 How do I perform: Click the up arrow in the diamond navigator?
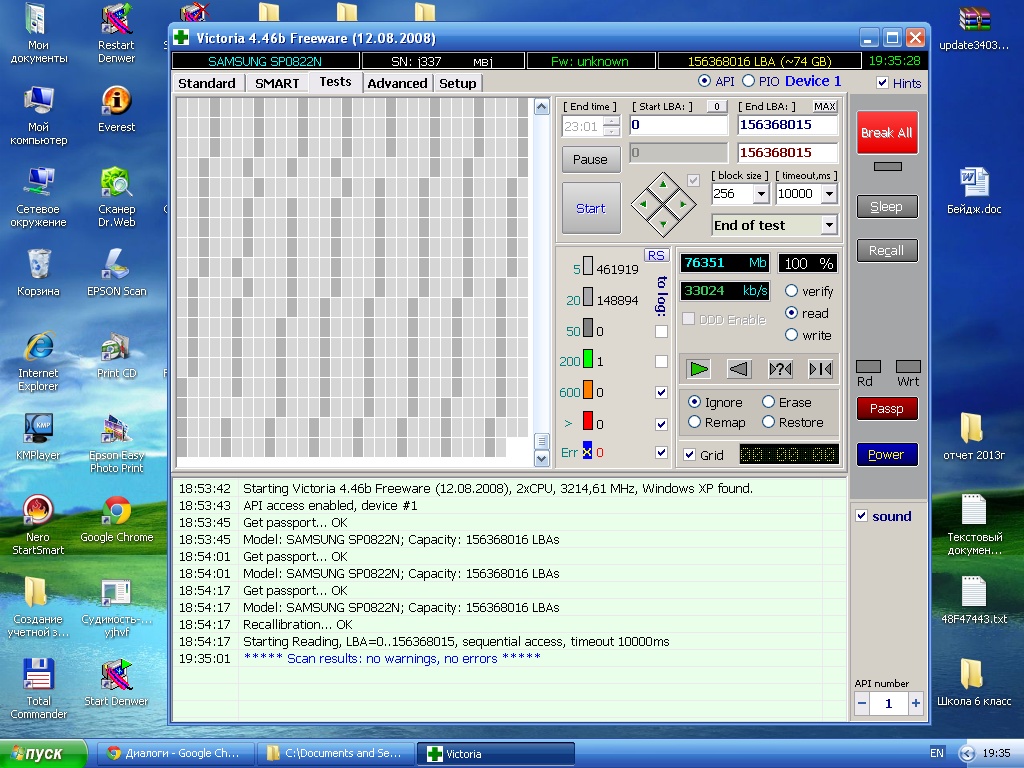point(663,185)
